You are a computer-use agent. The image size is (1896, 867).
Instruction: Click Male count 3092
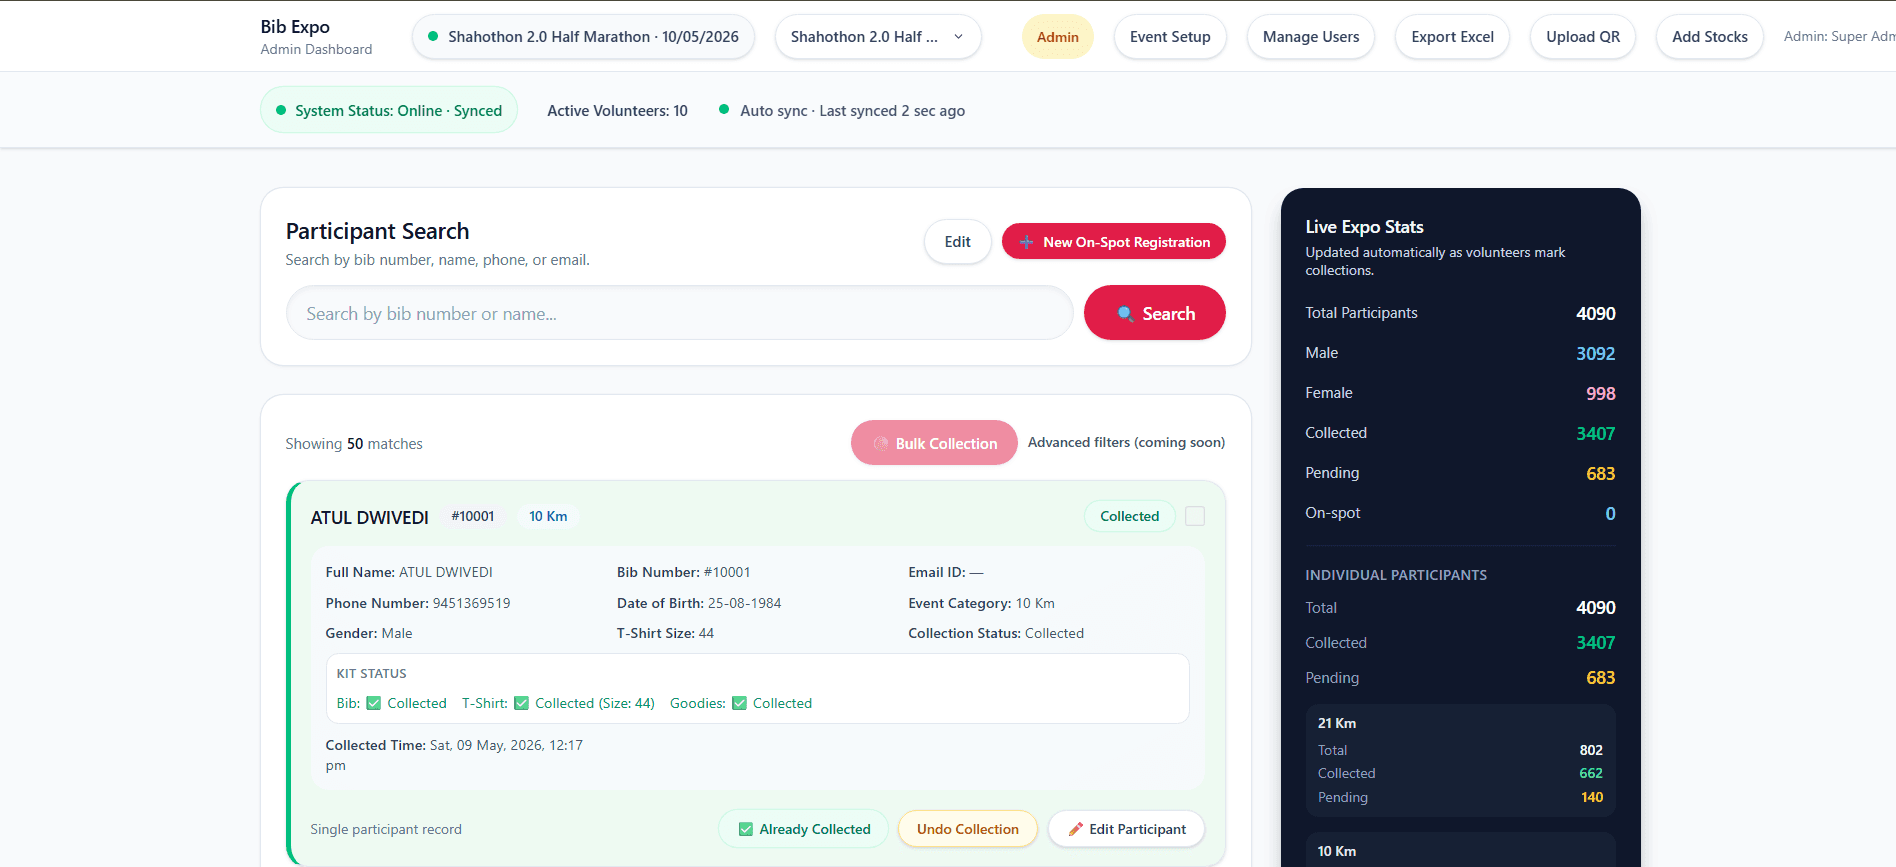pyautogui.click(x=1596, y=353)
